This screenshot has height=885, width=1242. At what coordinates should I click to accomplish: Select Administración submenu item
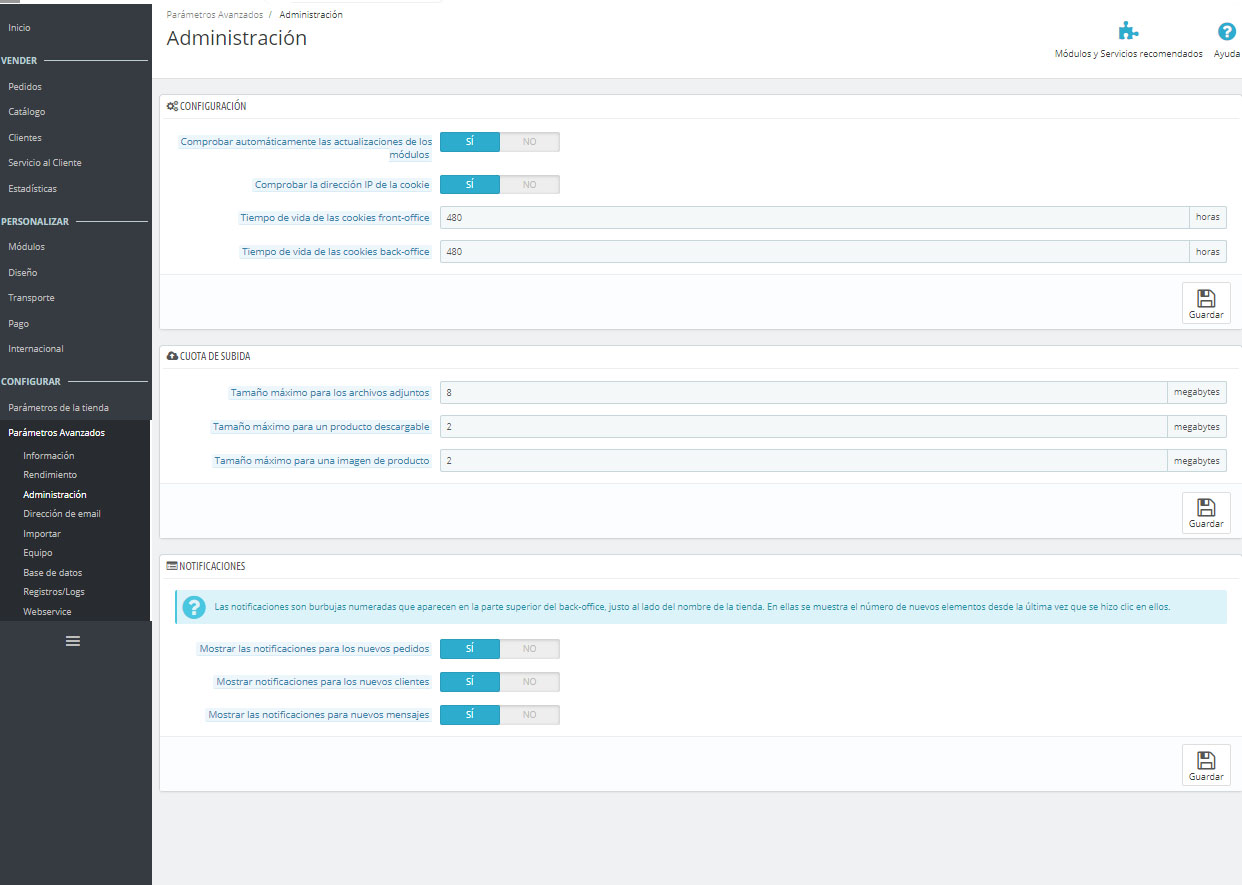(55, 495)
